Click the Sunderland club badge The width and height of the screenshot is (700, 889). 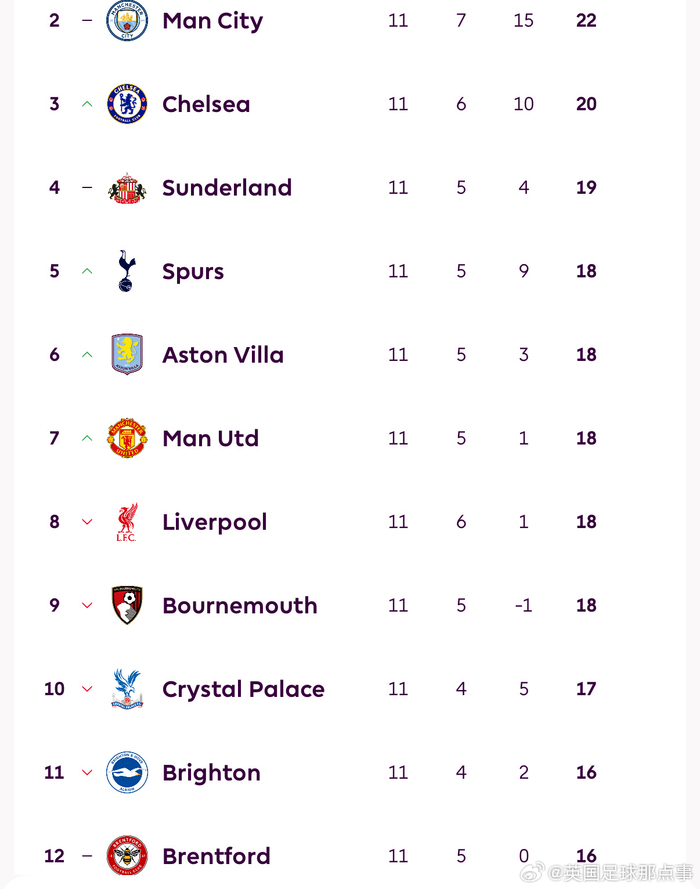tap(127, 188)
